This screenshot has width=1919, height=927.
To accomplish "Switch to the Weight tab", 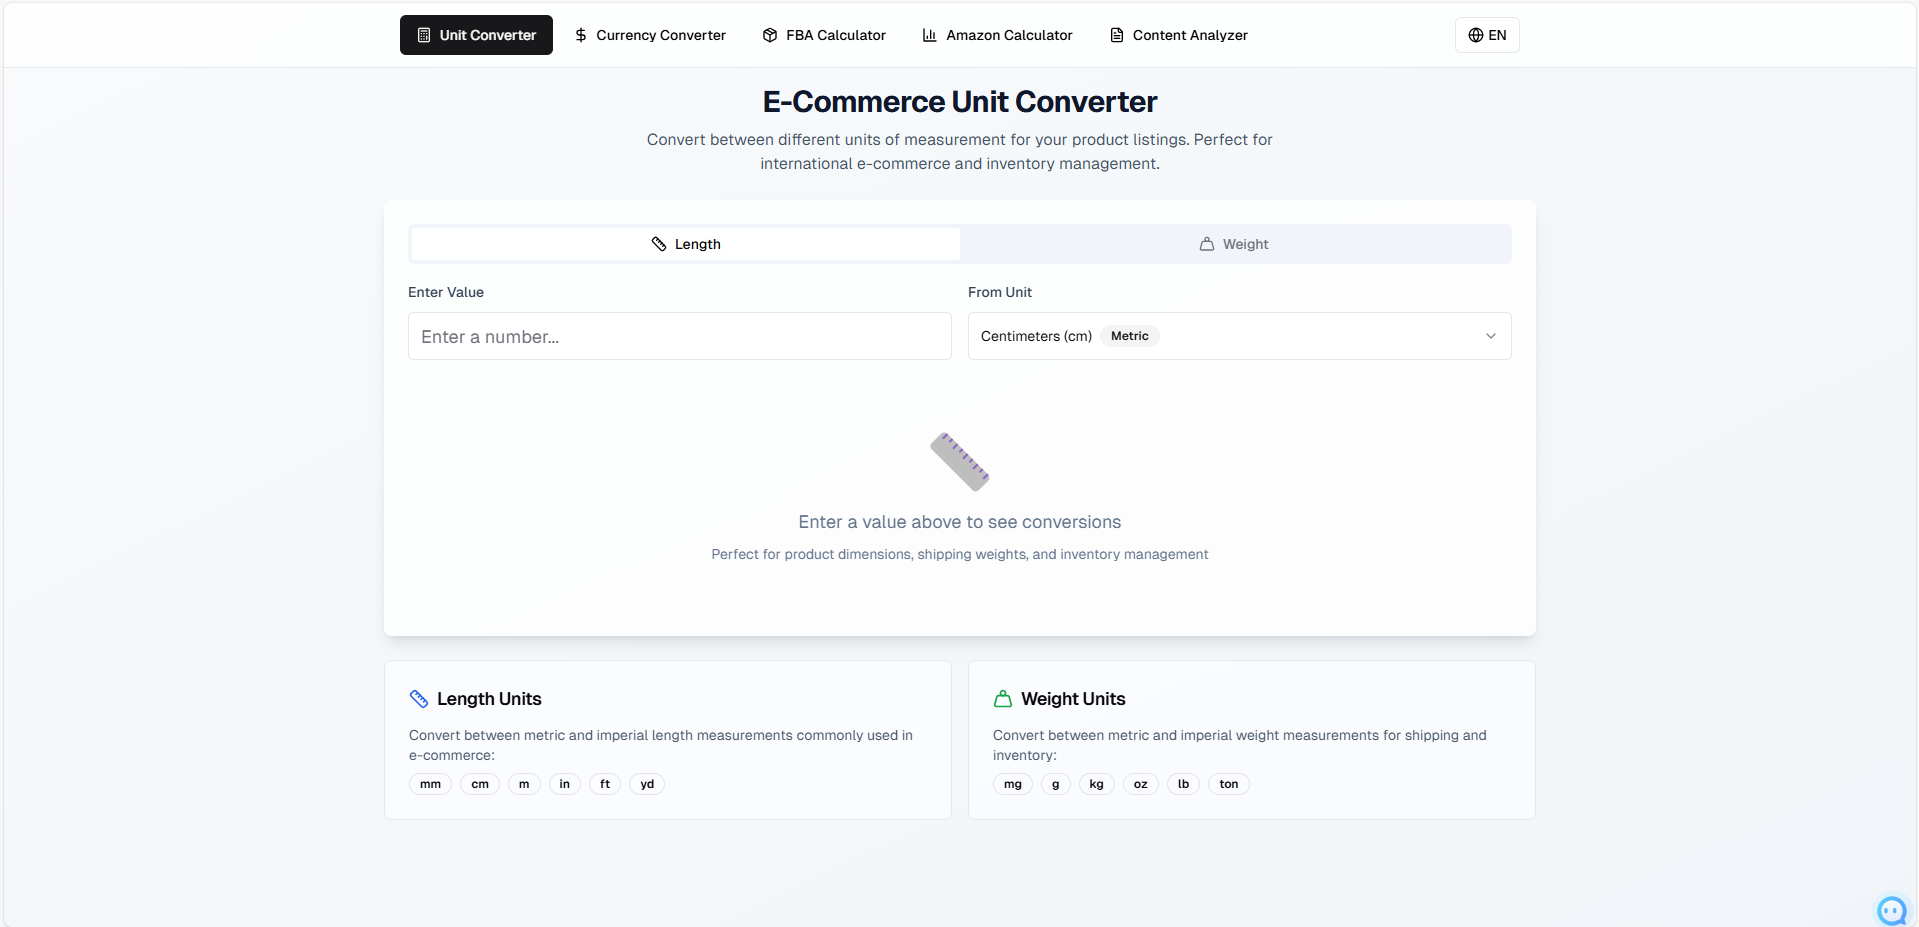I will click(x=1235, y=244).
